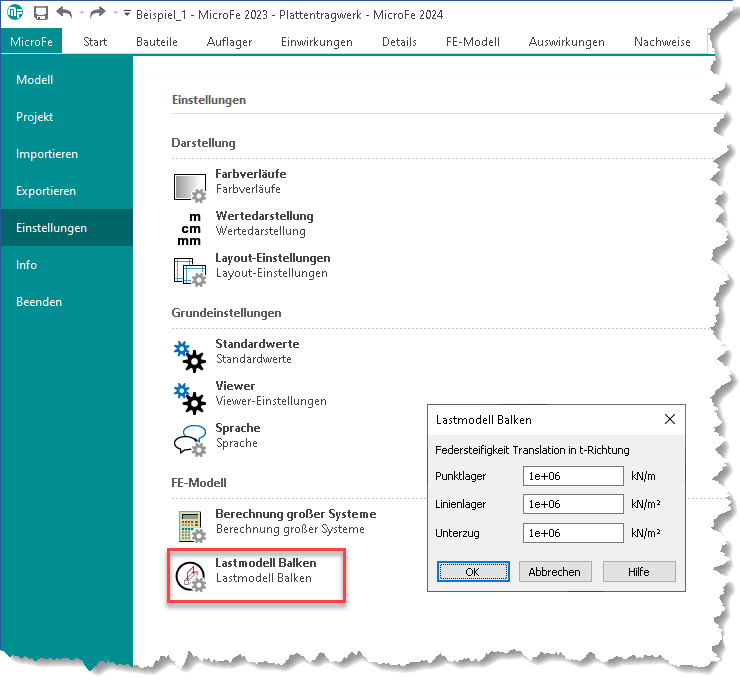This screenshot has height=678, width=740.
Task: Click Abbrechen in the Lastmodell Balken dialog
Action: [x=555, y=572]
